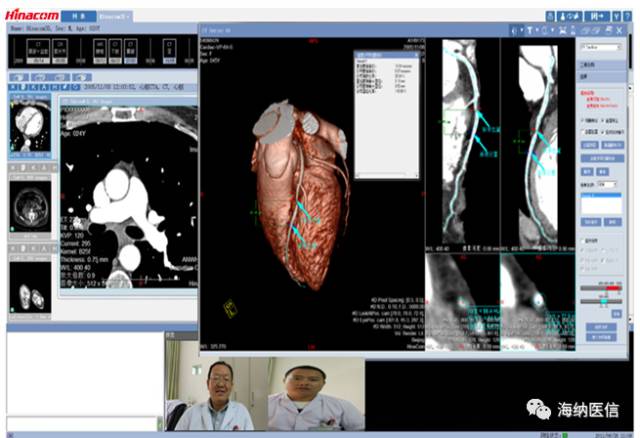
Task: Switch to the dark blue tab beside the Hinacom logo
Action: pos(79,16)
